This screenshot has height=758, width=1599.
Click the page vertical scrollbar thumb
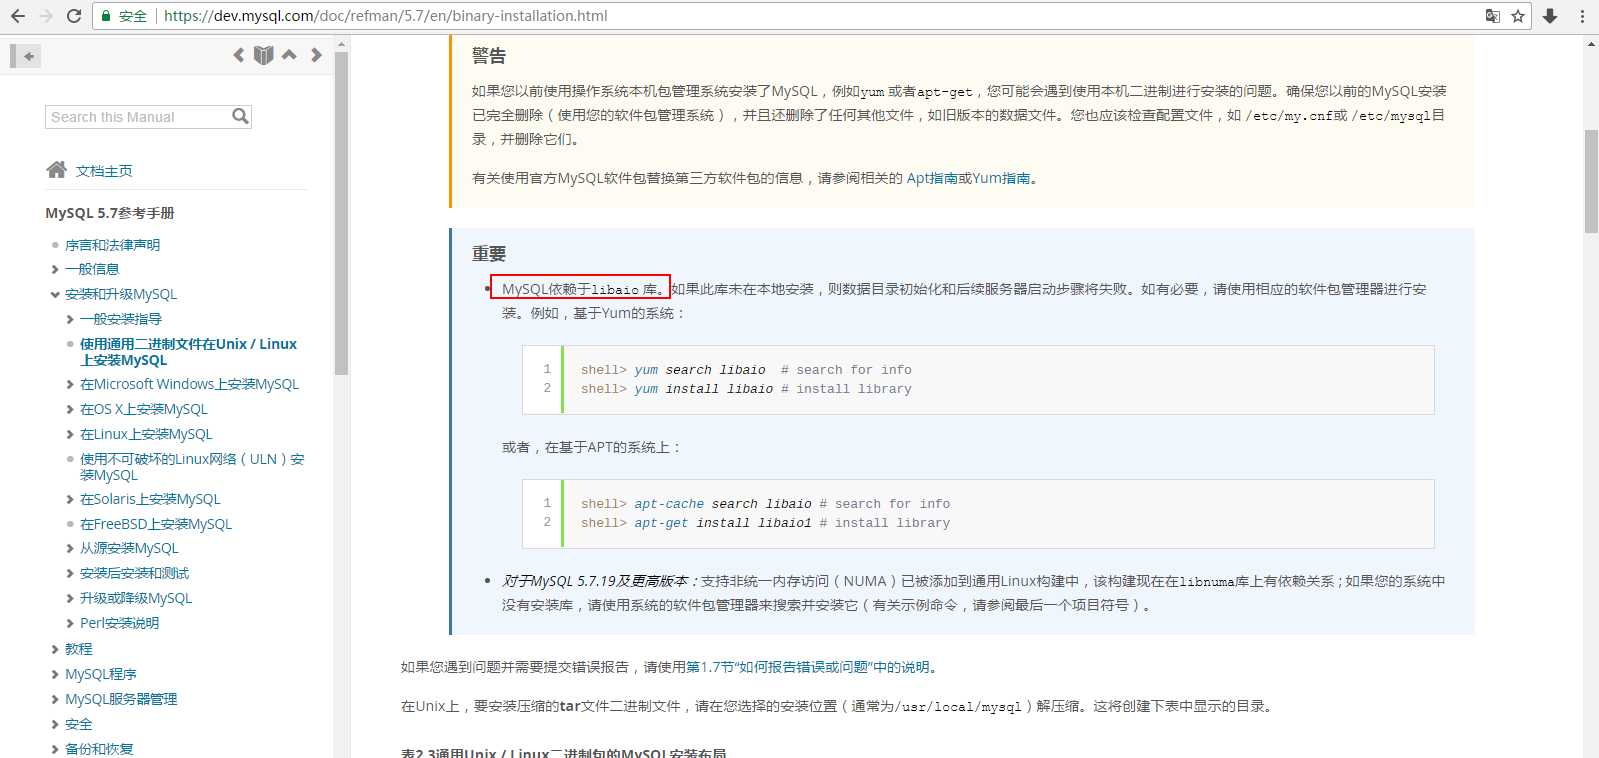pos(1591,181)
